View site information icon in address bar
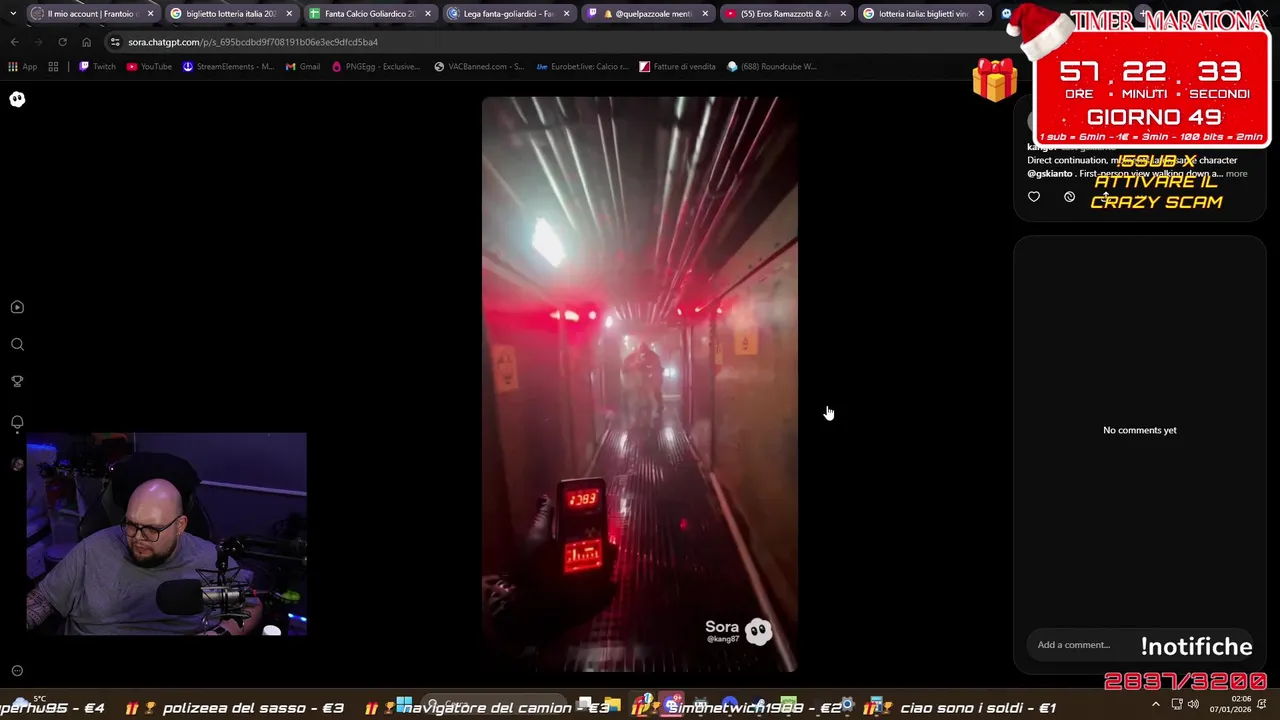 pyautogui.click(x=116, y=42)
